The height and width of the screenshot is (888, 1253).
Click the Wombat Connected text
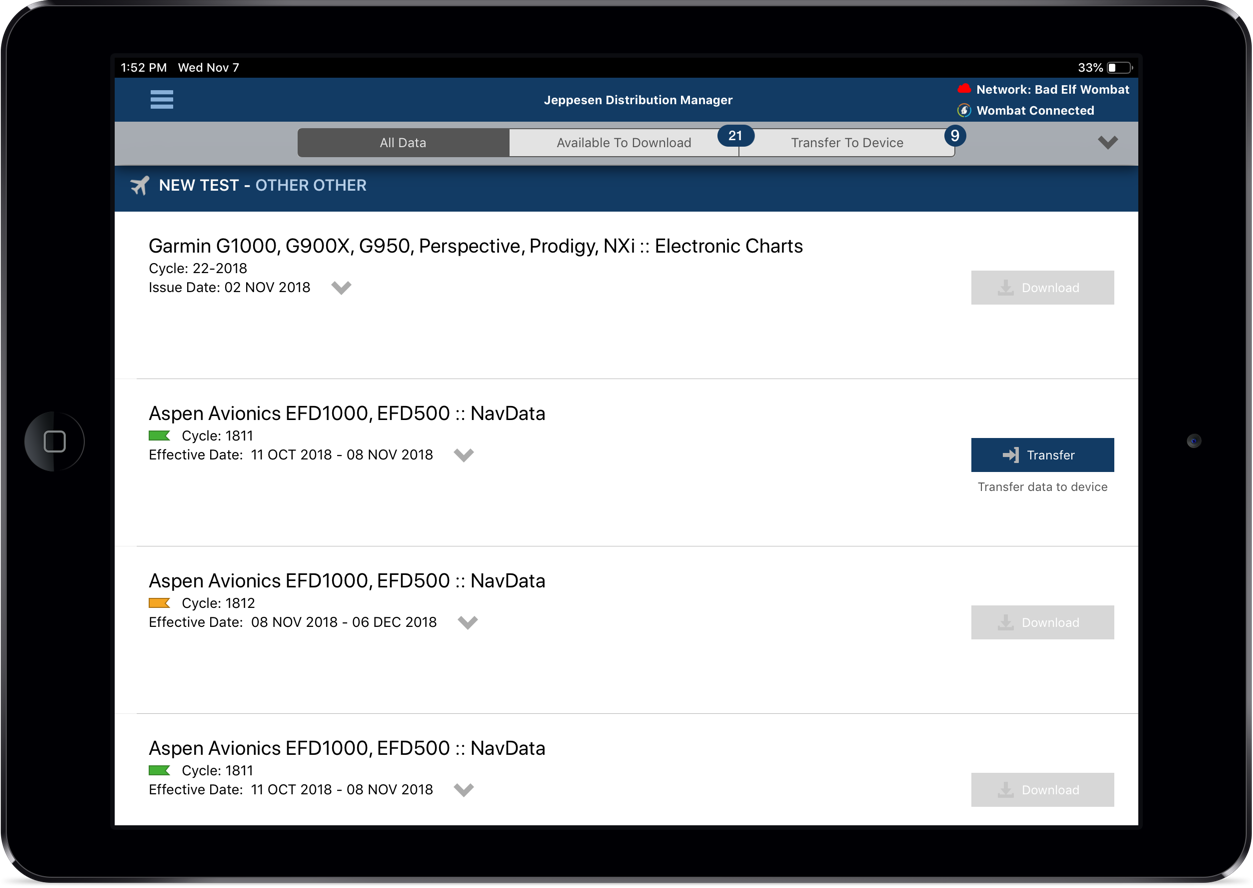1035,110
